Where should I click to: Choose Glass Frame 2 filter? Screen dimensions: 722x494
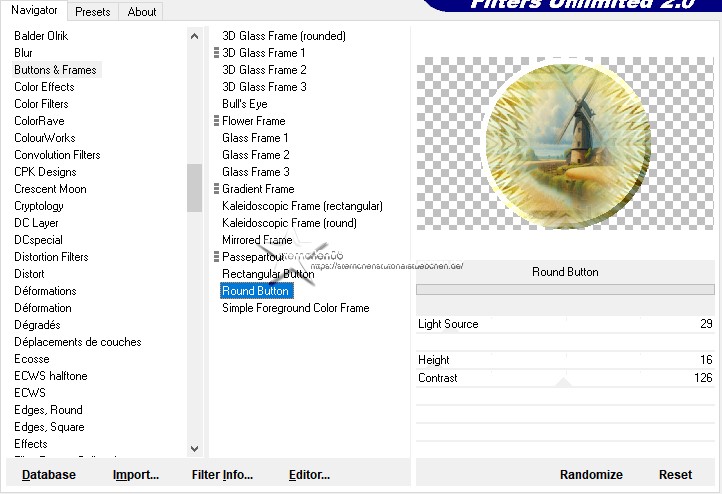pyautogui.click(x=256, y=155)
